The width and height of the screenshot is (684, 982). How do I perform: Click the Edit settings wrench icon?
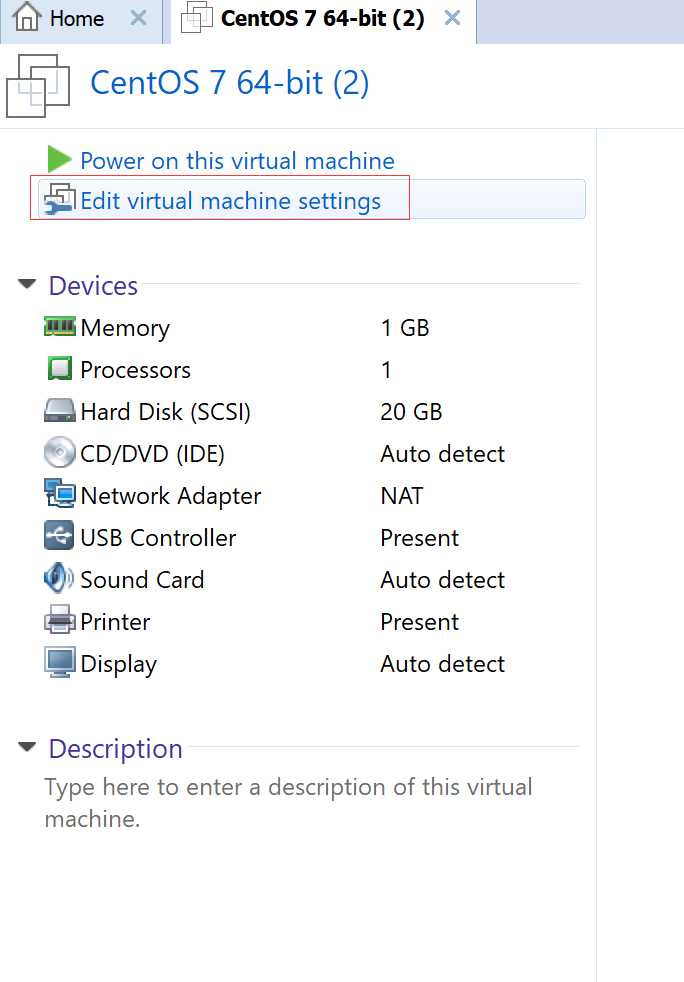[x=60, y=199]
